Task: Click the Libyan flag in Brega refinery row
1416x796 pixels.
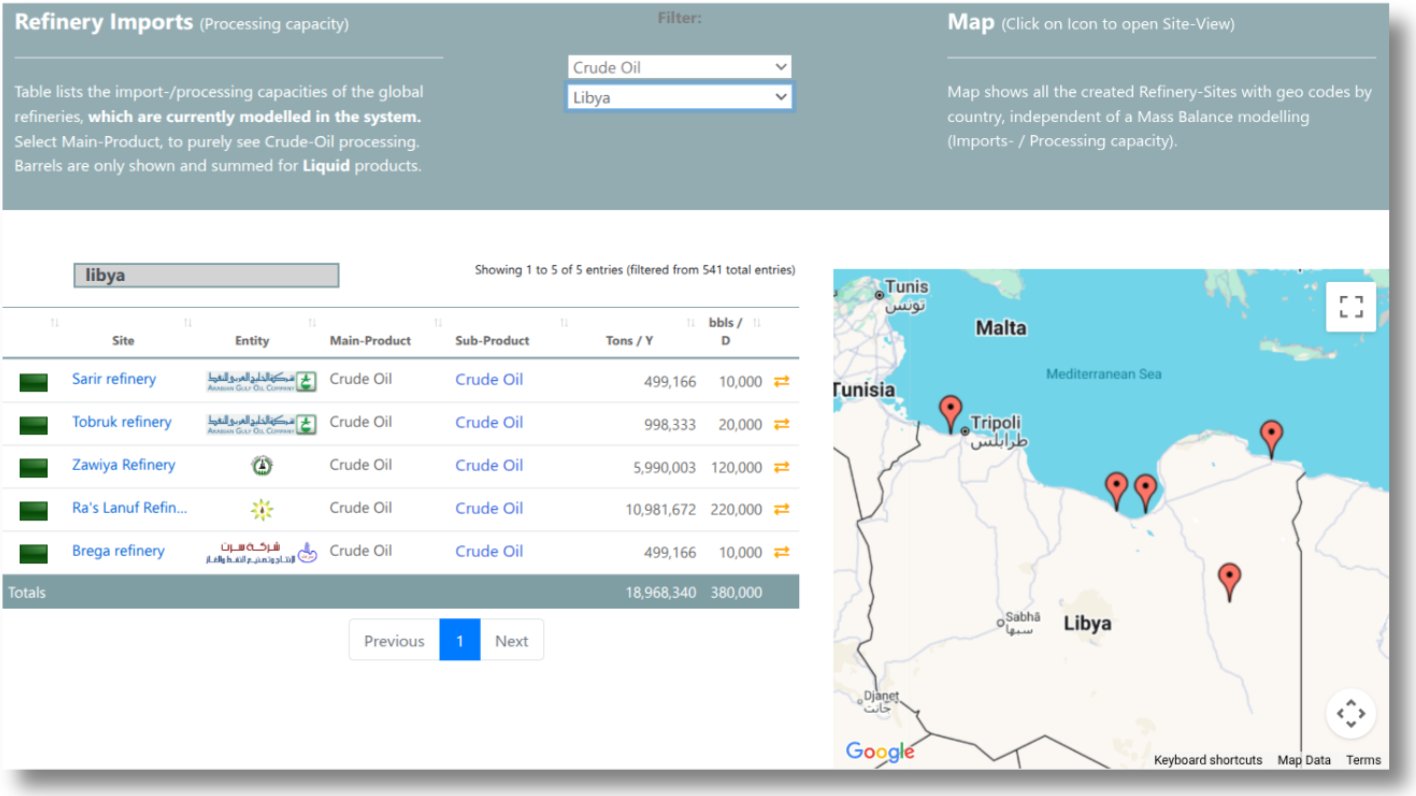Action: [x=33, y=553]
